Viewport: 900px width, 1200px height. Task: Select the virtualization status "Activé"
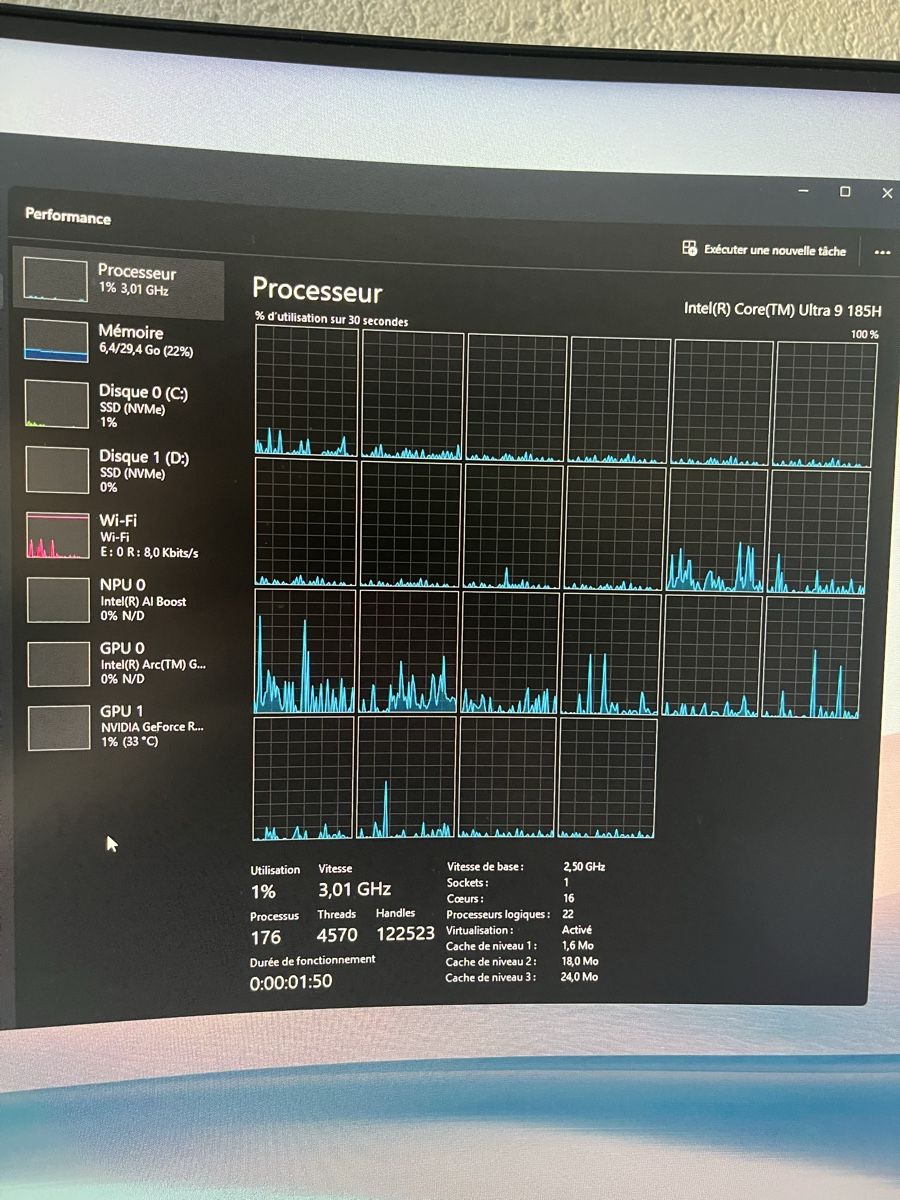[577, 930]
